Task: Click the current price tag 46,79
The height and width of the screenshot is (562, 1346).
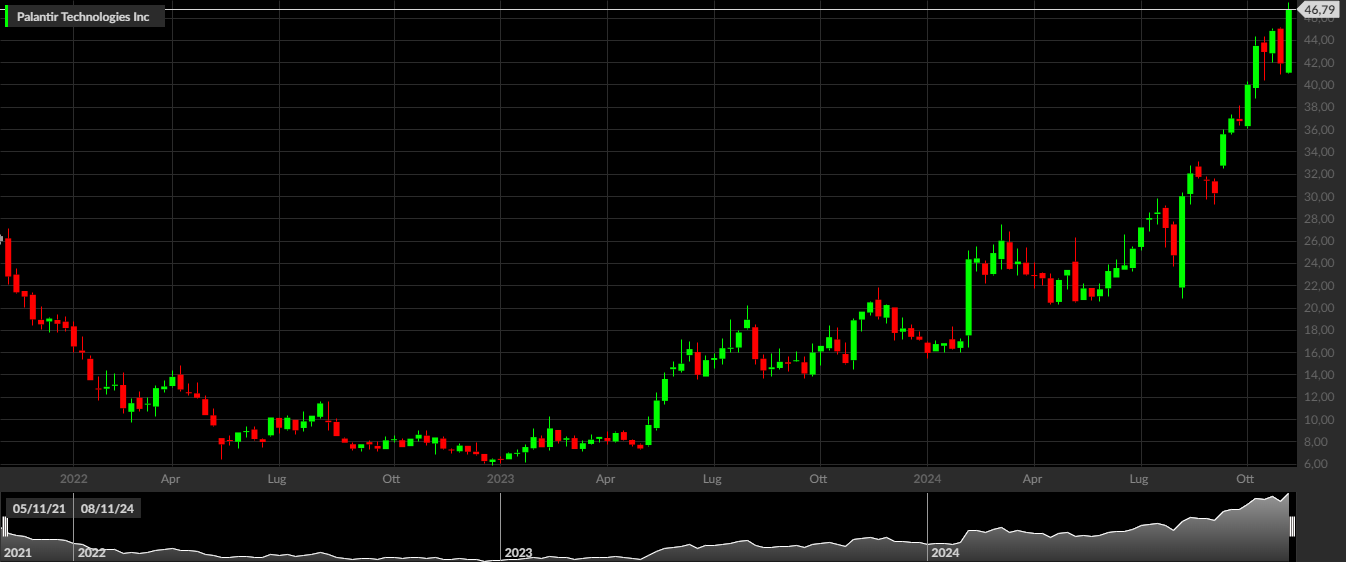Action: click(1319, 9)
